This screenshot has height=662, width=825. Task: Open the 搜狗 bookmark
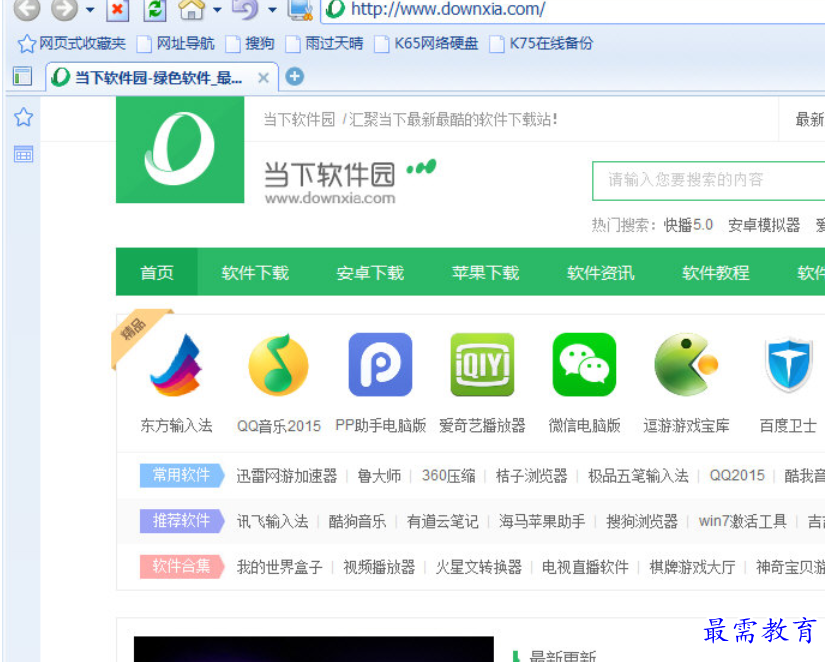[250, 43]
